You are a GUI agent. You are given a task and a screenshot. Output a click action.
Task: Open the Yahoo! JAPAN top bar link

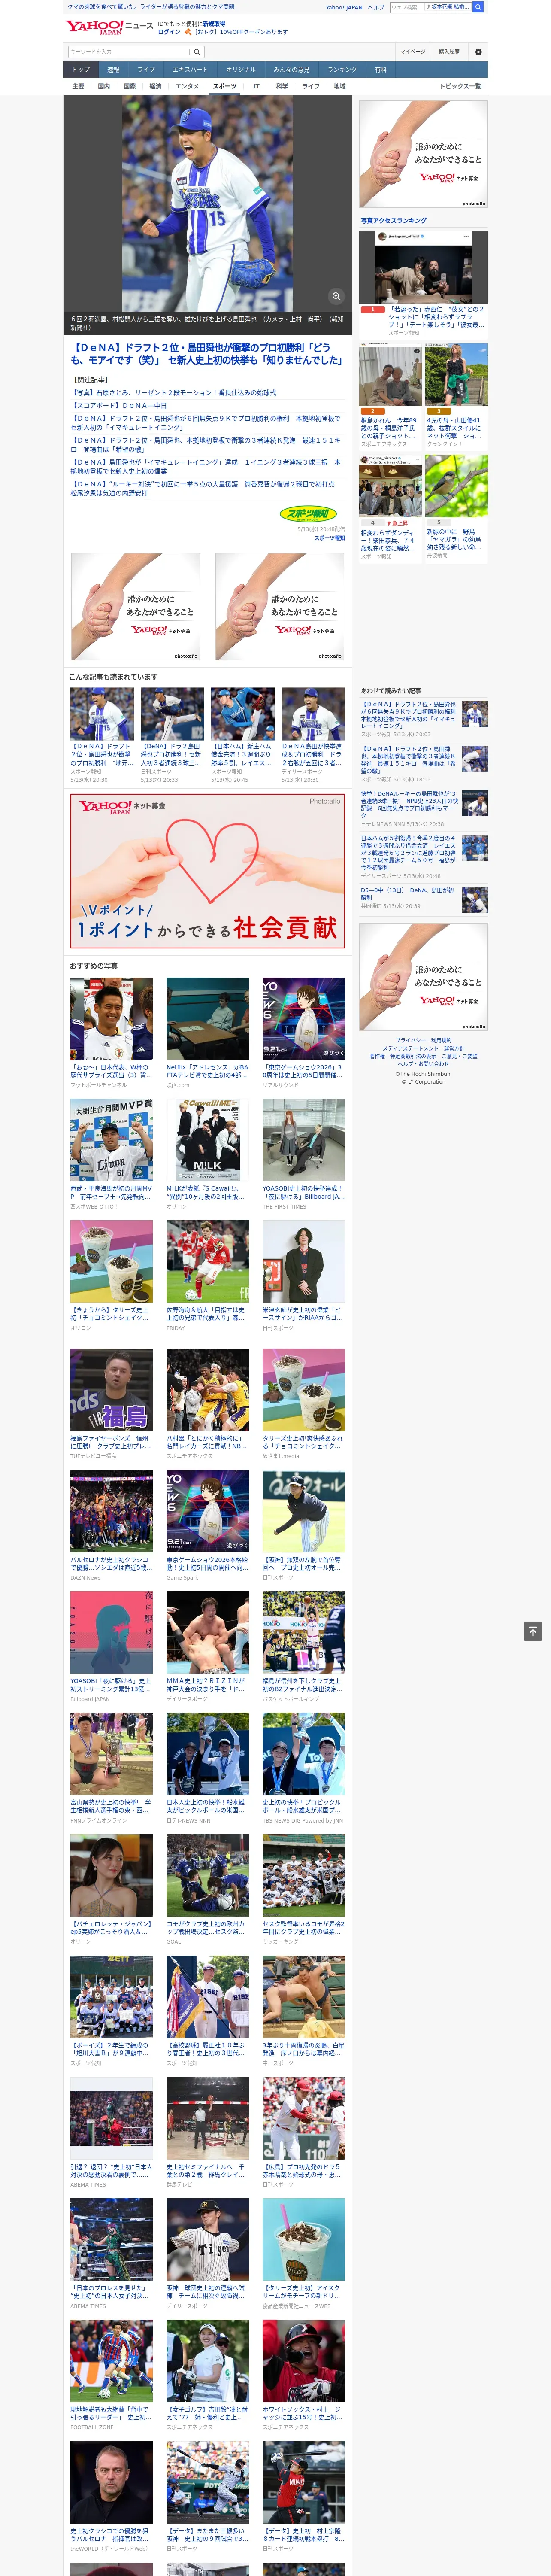pyautogui.click(x=344, y=7)
